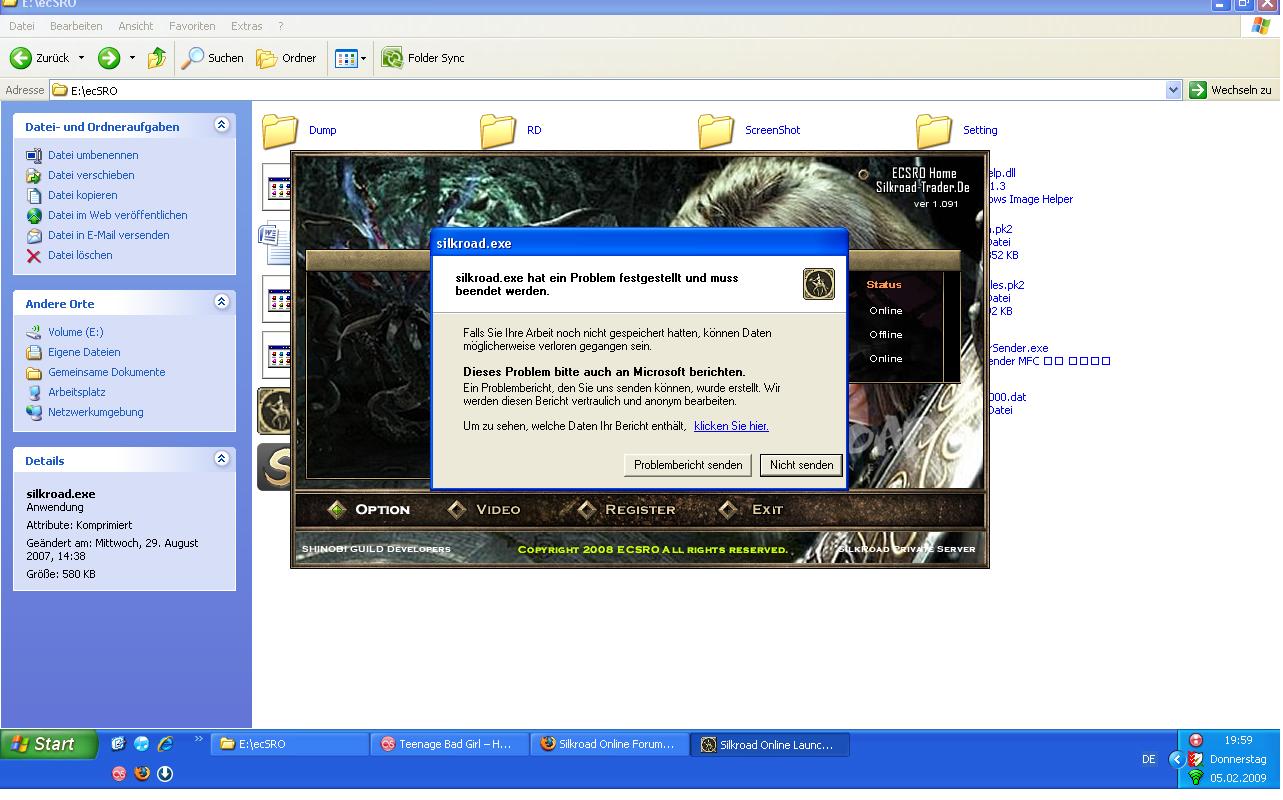Viewport: 1283px width, 800px height.
Task: Click the Zurück back arrow in Explorer
Action: [20, 58]
